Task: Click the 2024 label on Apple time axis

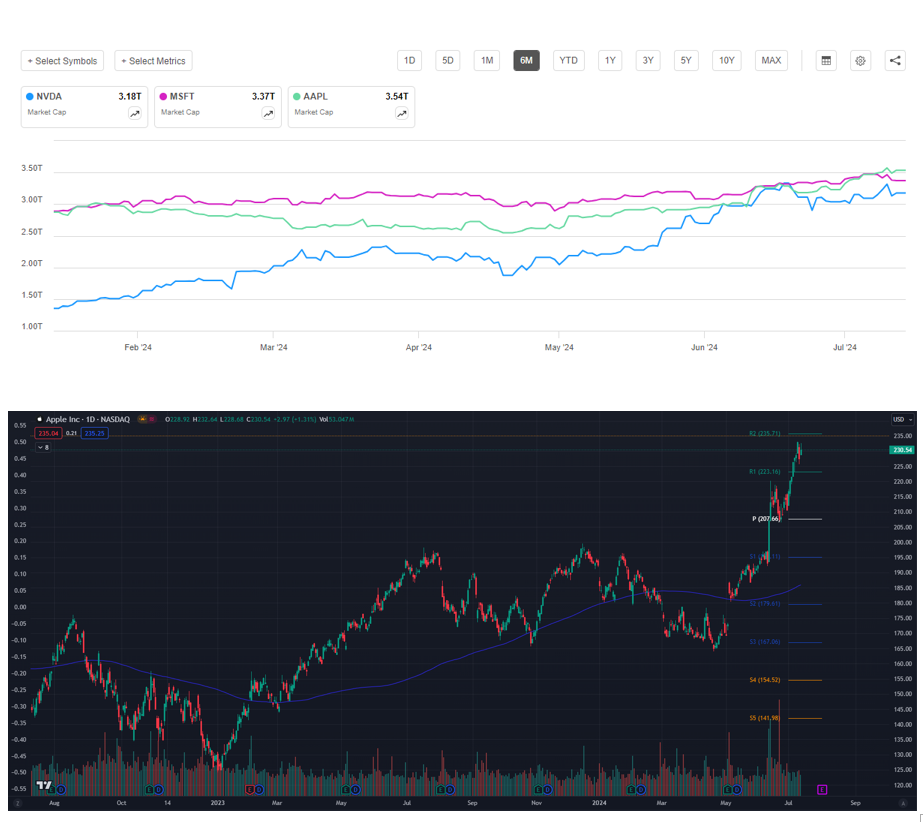Action: click(599, 803)
